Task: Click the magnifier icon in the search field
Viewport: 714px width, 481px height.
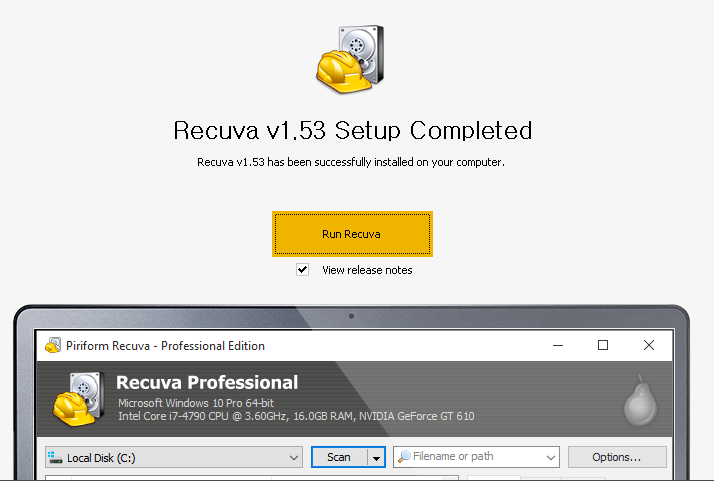Action: pos(404,456)
